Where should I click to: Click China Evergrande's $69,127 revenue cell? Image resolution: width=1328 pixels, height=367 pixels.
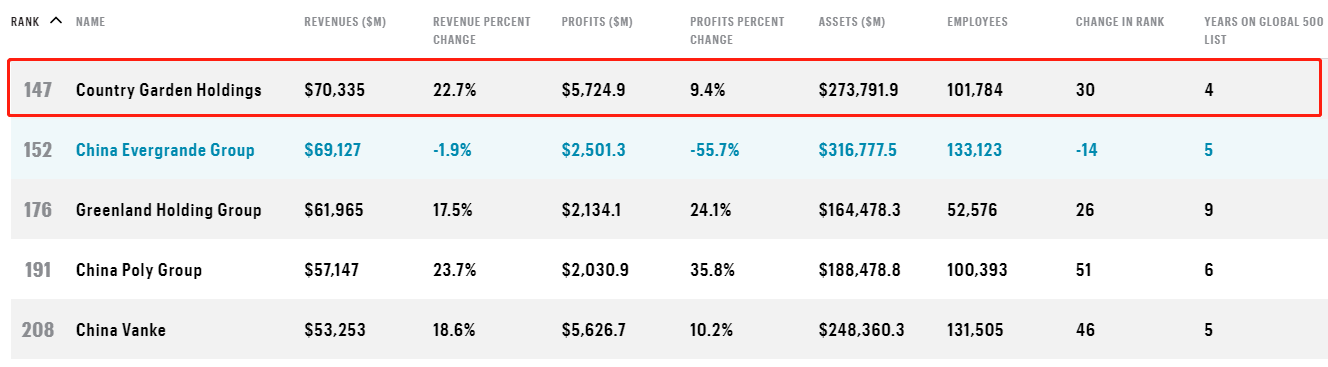[x=333, y=150]
